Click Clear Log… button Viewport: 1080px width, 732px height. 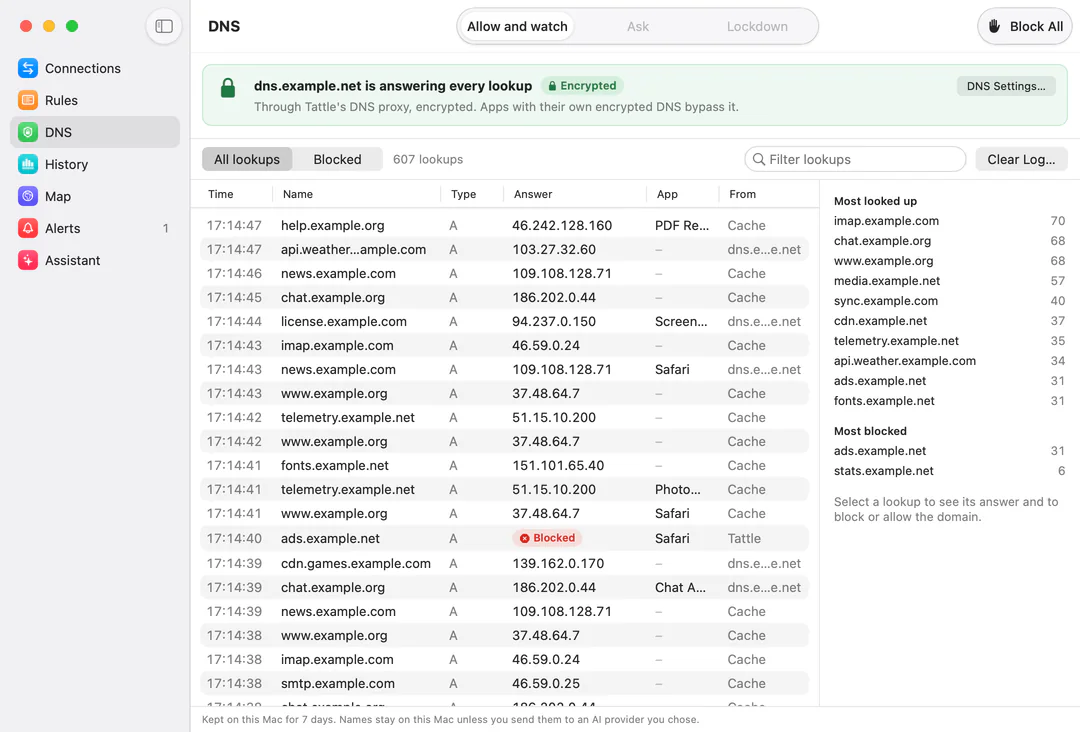tap(1021, 159)
